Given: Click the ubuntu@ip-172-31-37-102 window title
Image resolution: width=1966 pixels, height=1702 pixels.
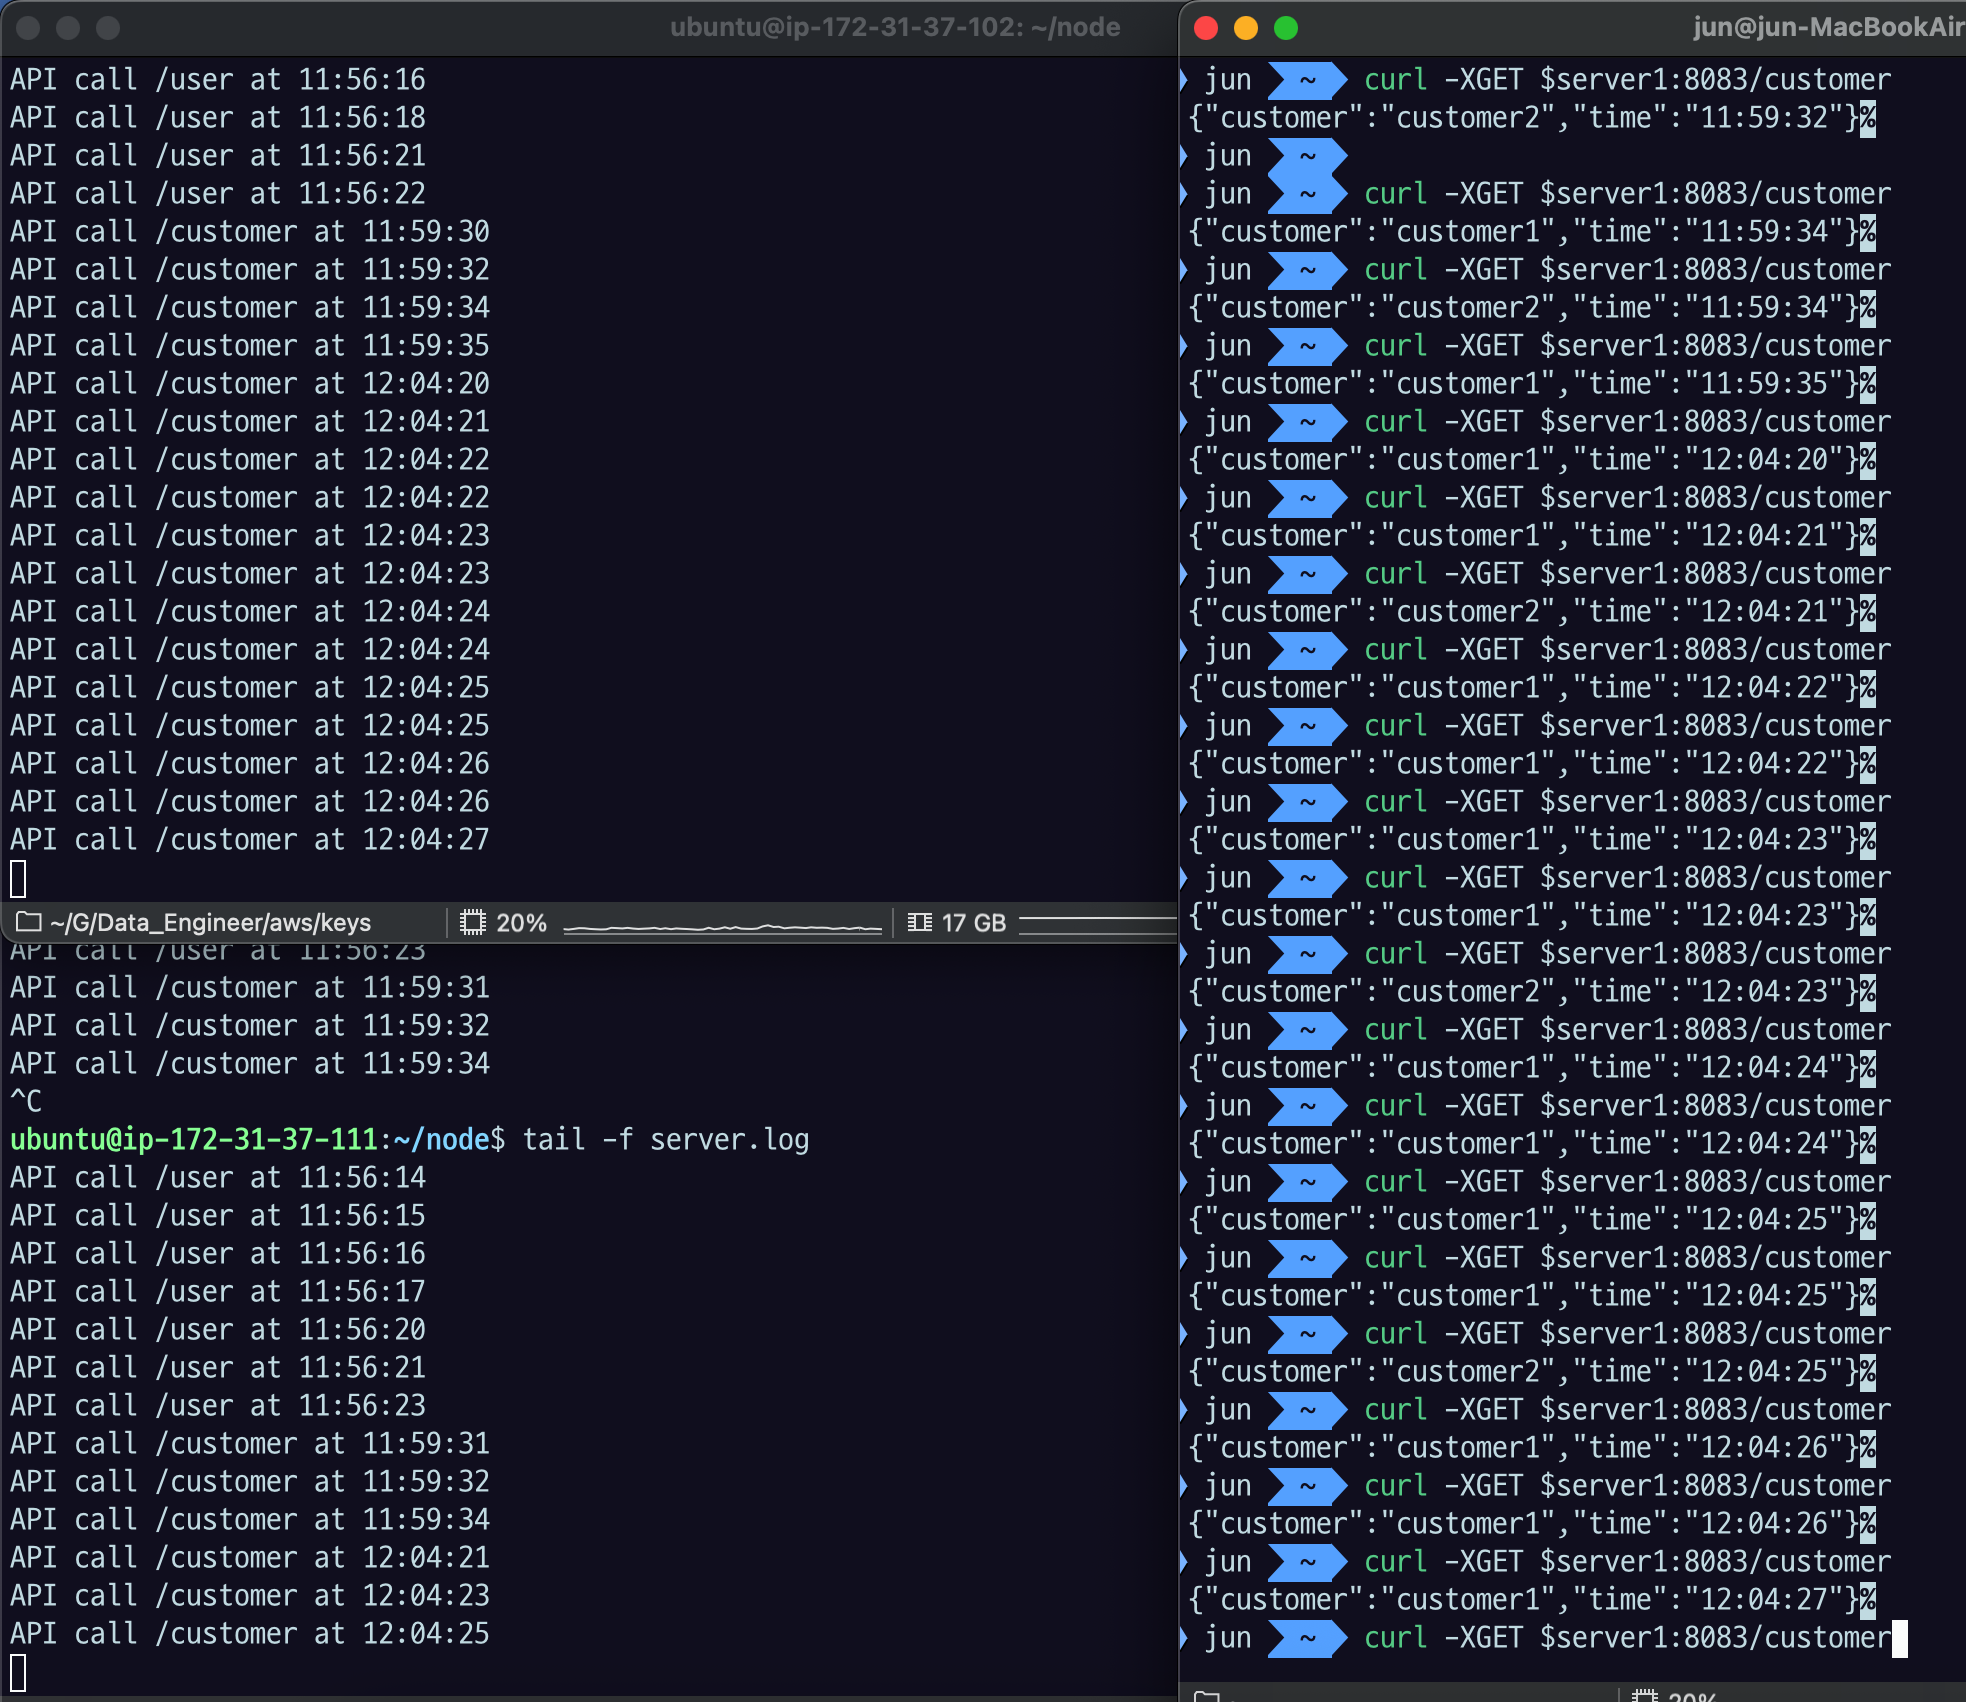Looking at the screenshot, I should coord(894,27).
